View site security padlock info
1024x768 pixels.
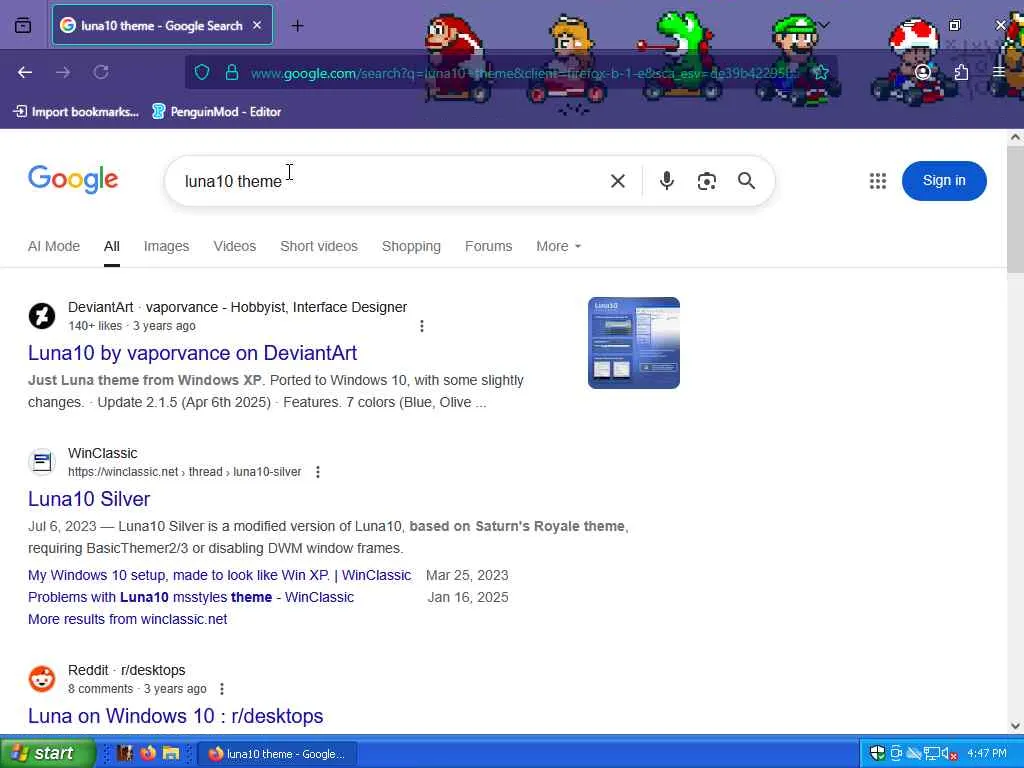[232, 72]
